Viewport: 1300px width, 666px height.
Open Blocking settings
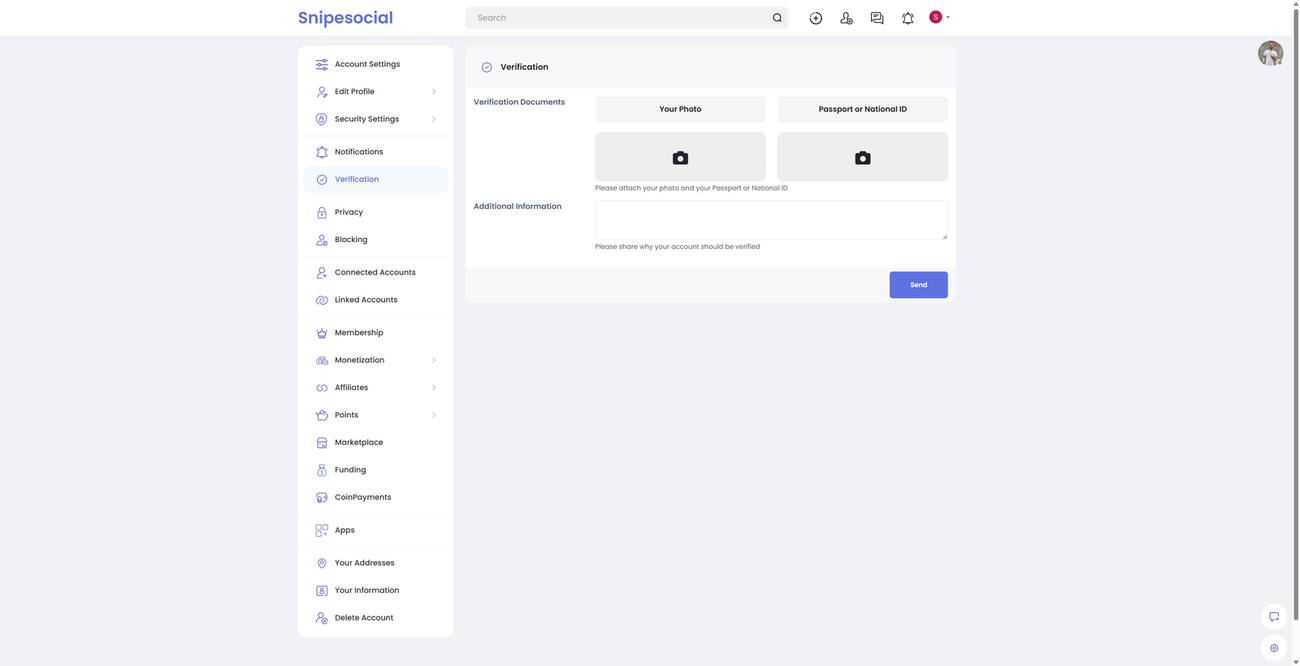376,240
